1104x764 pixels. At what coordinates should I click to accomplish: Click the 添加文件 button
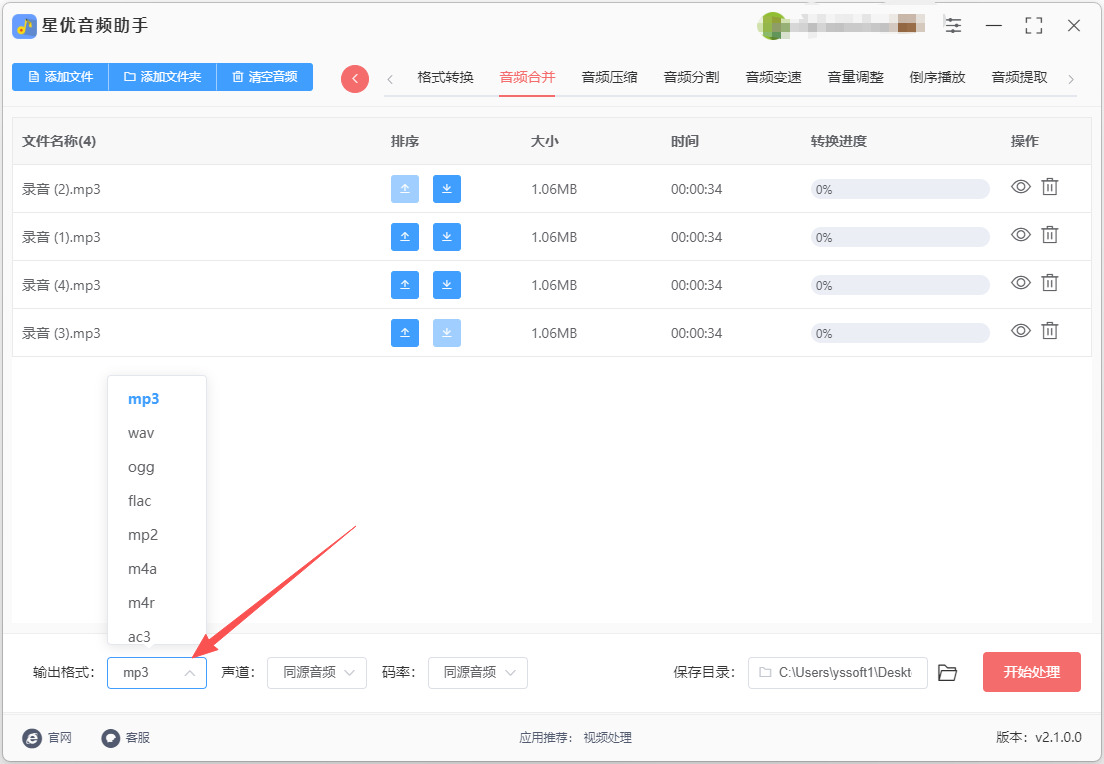(60, 77)
